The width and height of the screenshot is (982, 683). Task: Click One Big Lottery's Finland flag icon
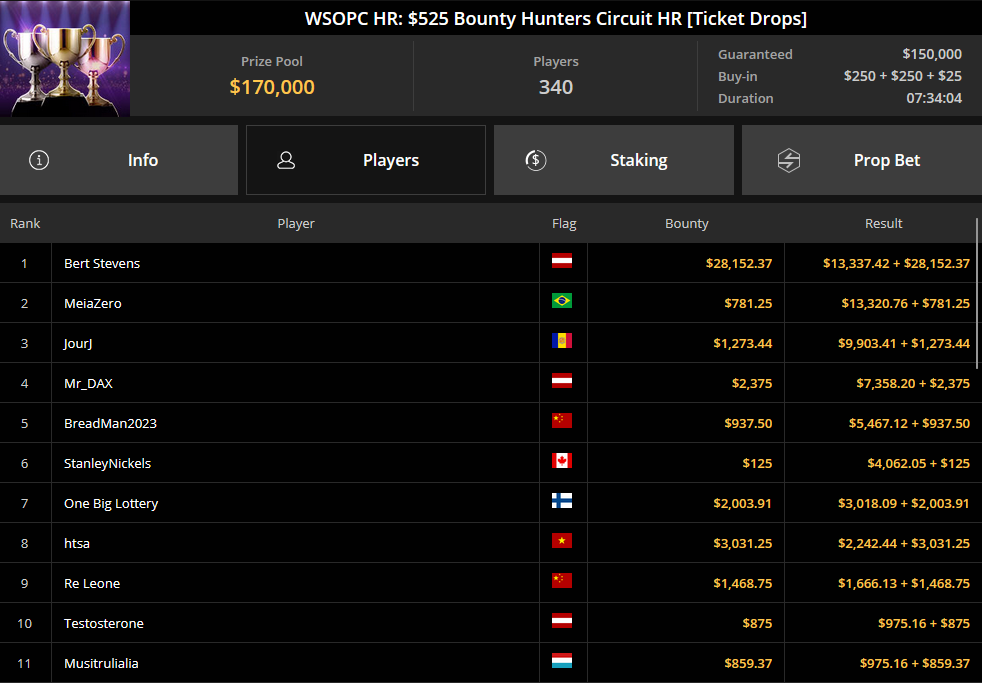(x=562, y=501)
